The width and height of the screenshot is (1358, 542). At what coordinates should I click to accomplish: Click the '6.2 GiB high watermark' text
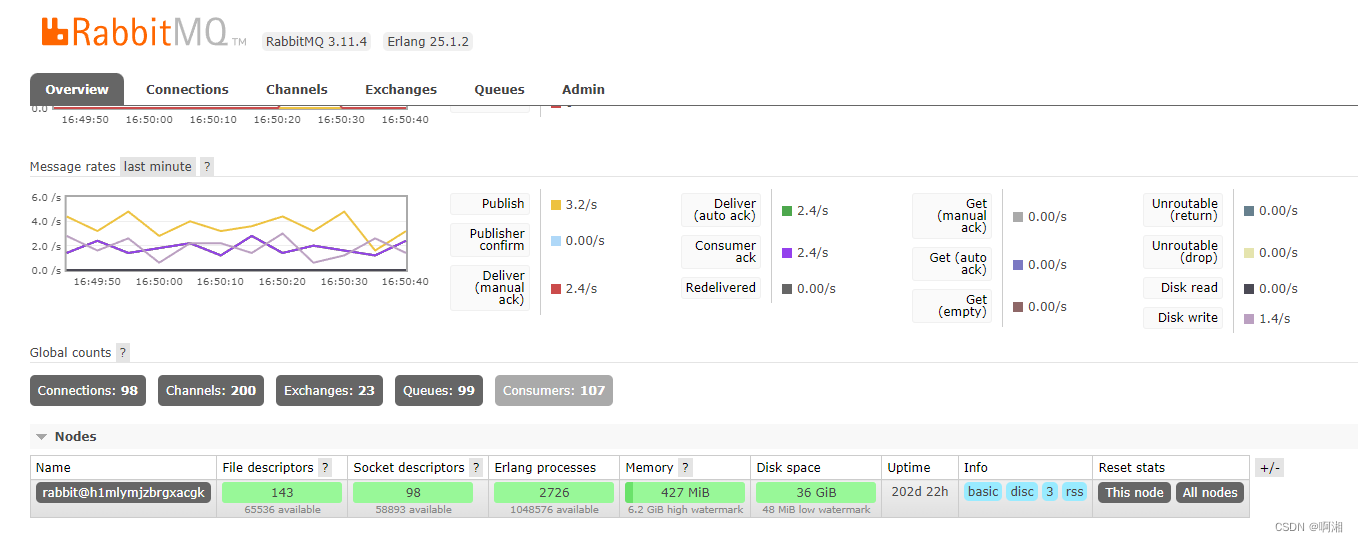[x=685, y=510]
